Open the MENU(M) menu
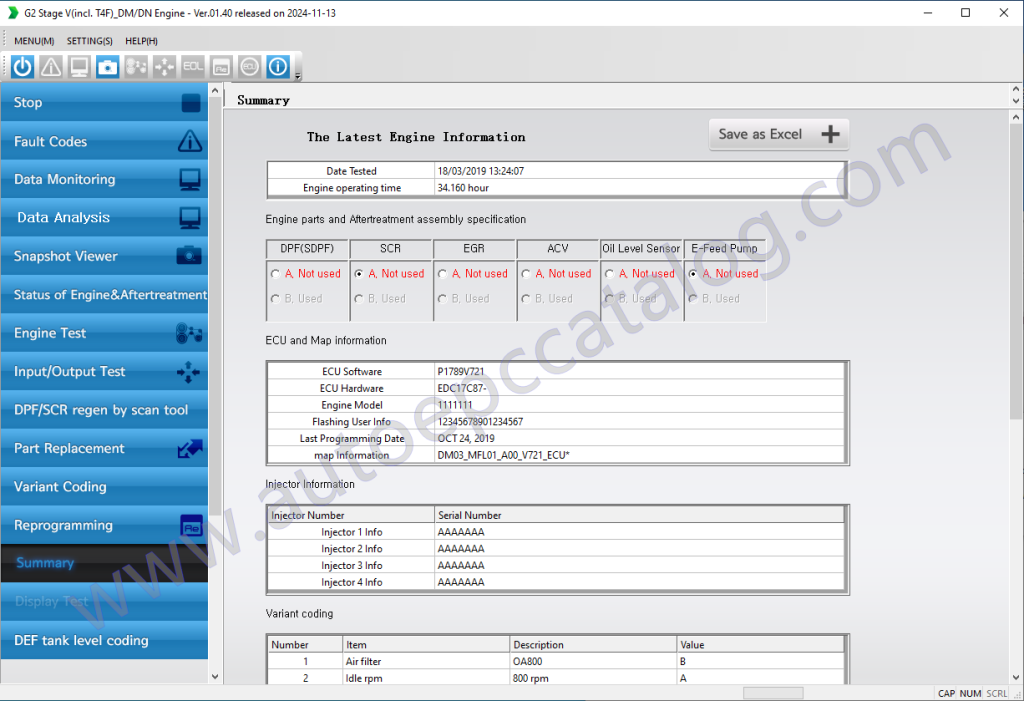 (x=32, y=41)
